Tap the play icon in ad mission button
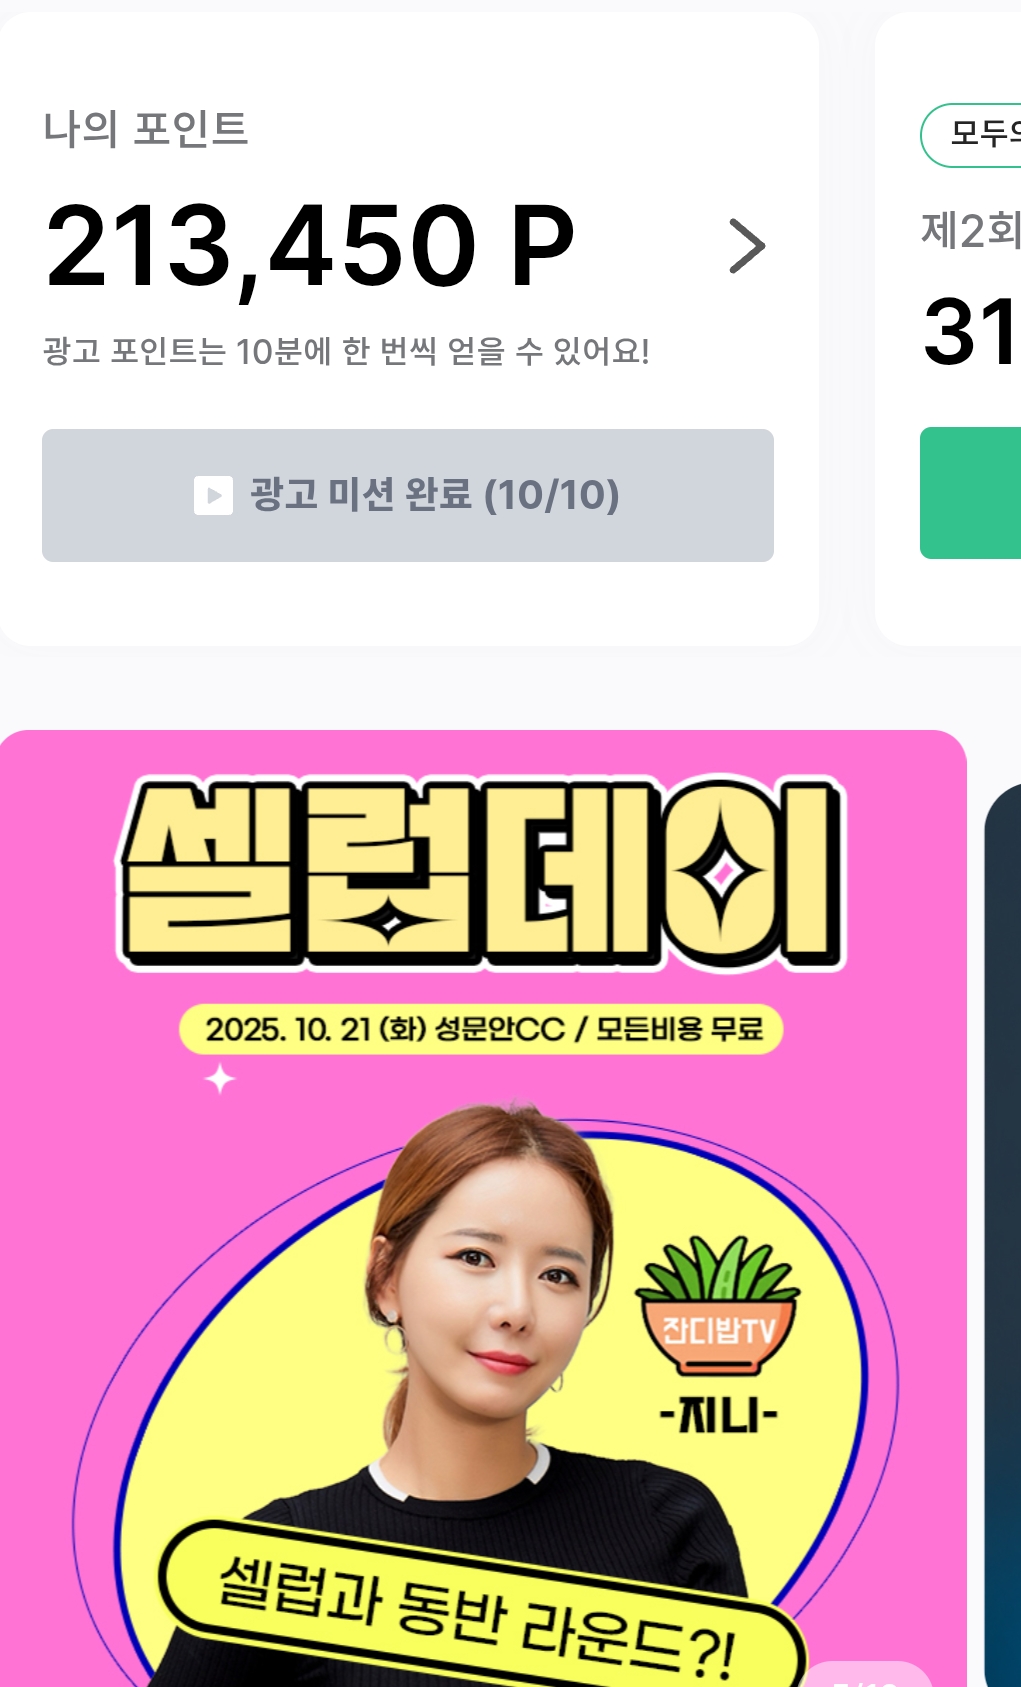Viewport: 1021px width, 1687px height. tap(213, 495)
